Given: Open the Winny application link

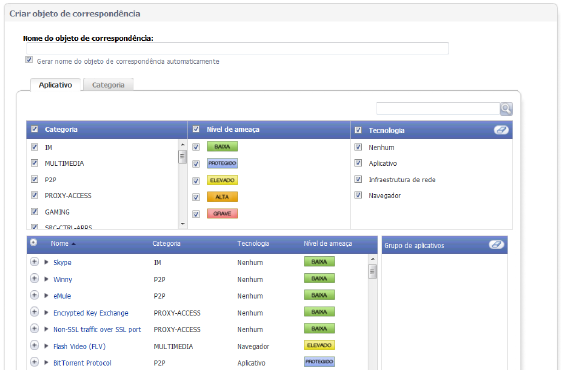Looking at the screenshot, I should click(63, 279).
